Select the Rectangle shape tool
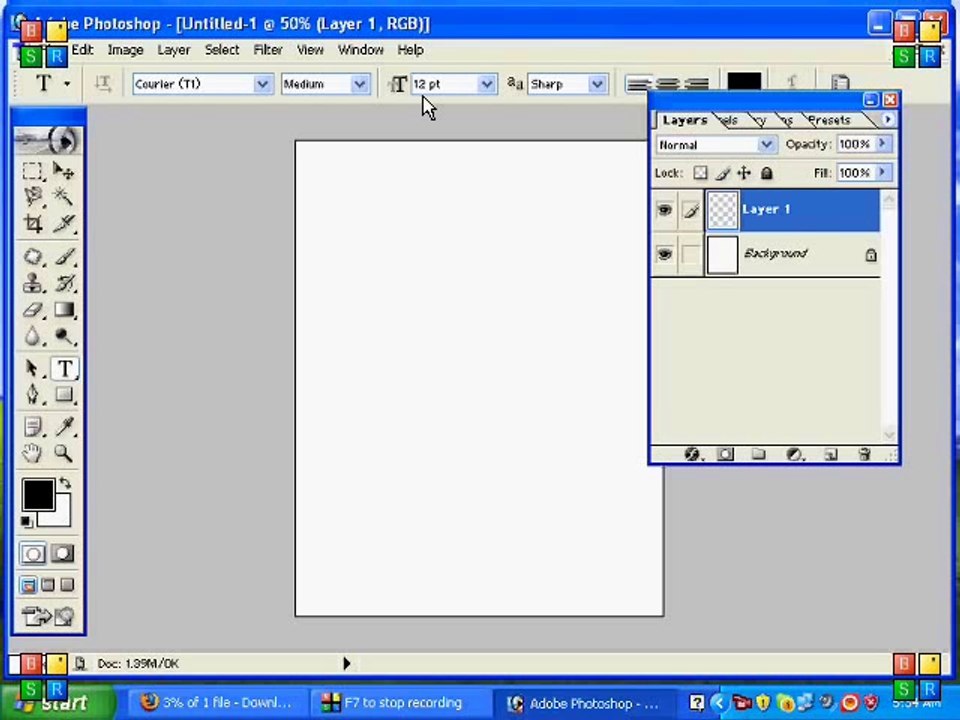The height and width of the screenshot is (720, 960). click(x=64, y=394)
